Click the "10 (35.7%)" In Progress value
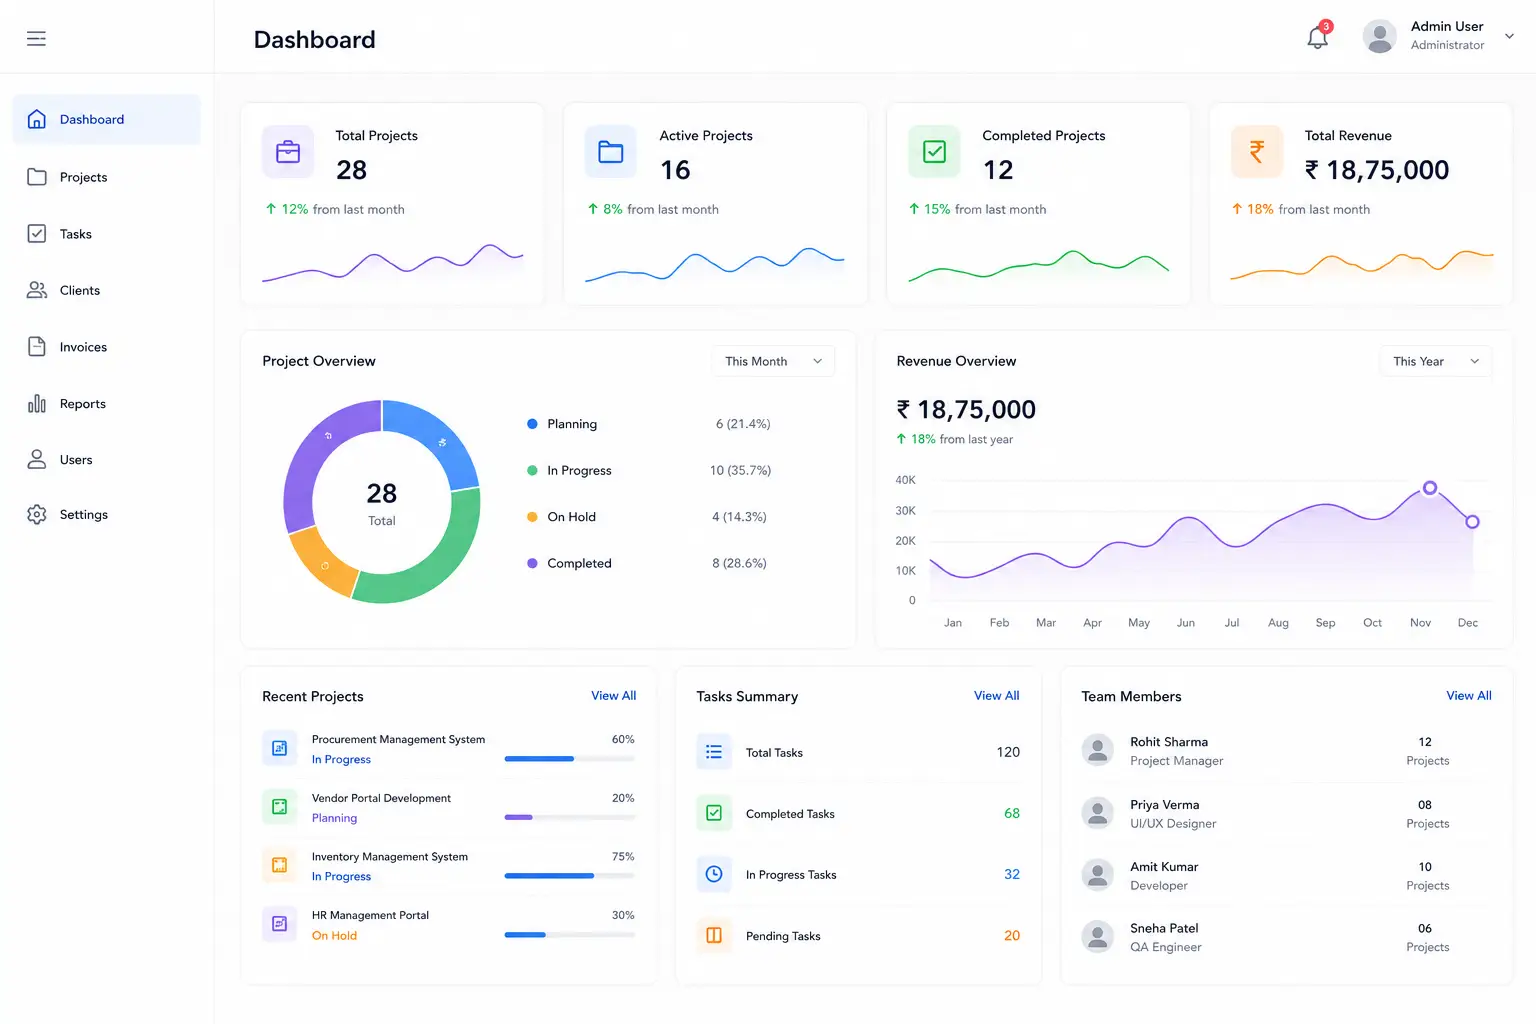Viewport: 1536px width, 1024px height. 740,470
